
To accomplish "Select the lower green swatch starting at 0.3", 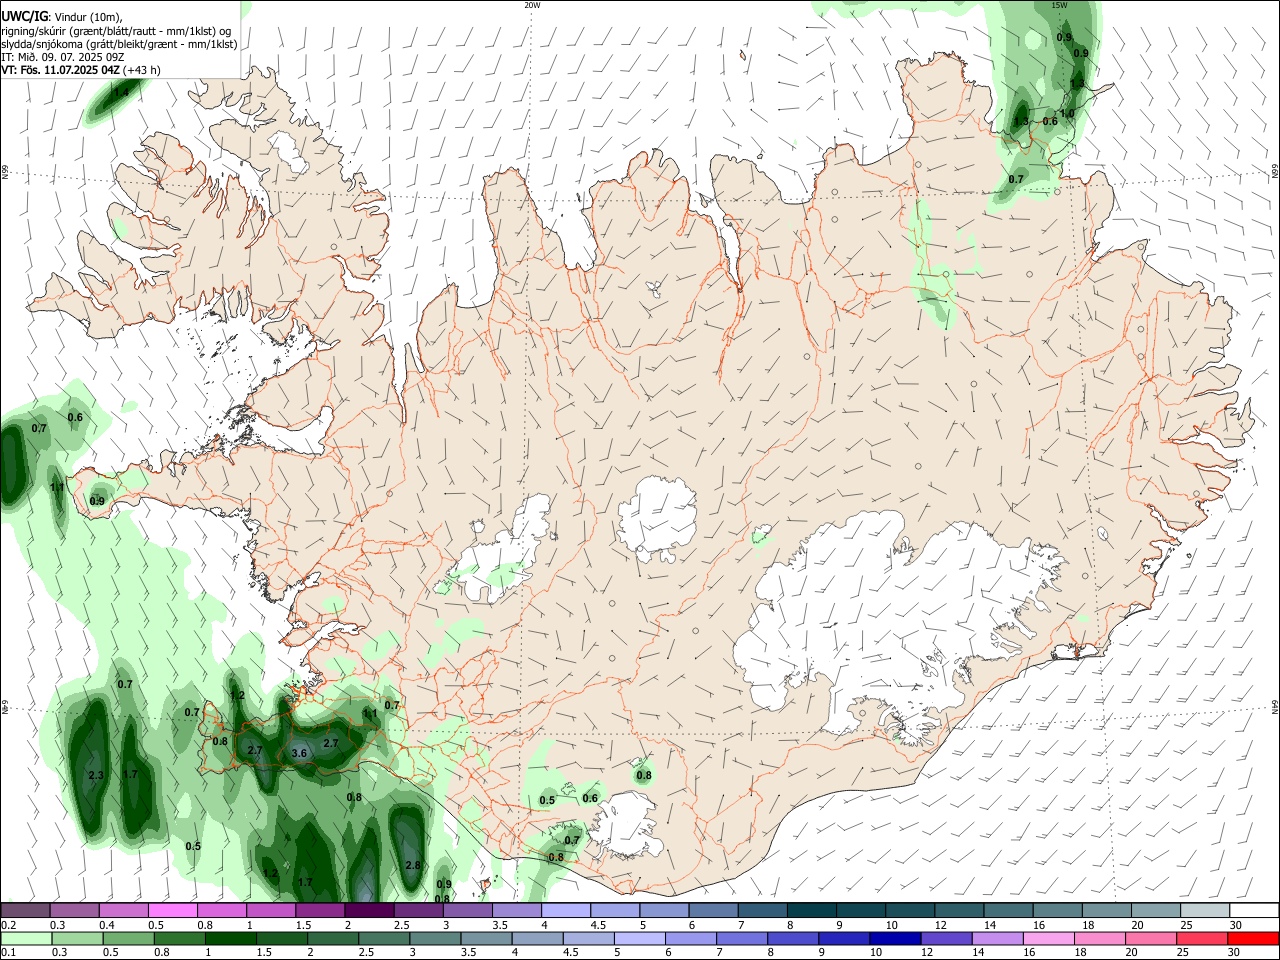I will 77,938.
